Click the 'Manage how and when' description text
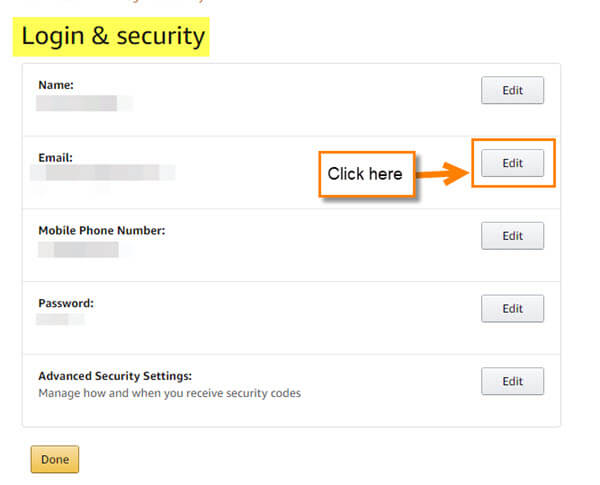The height and width of the screenshot is (485, 600). [170, 393]
